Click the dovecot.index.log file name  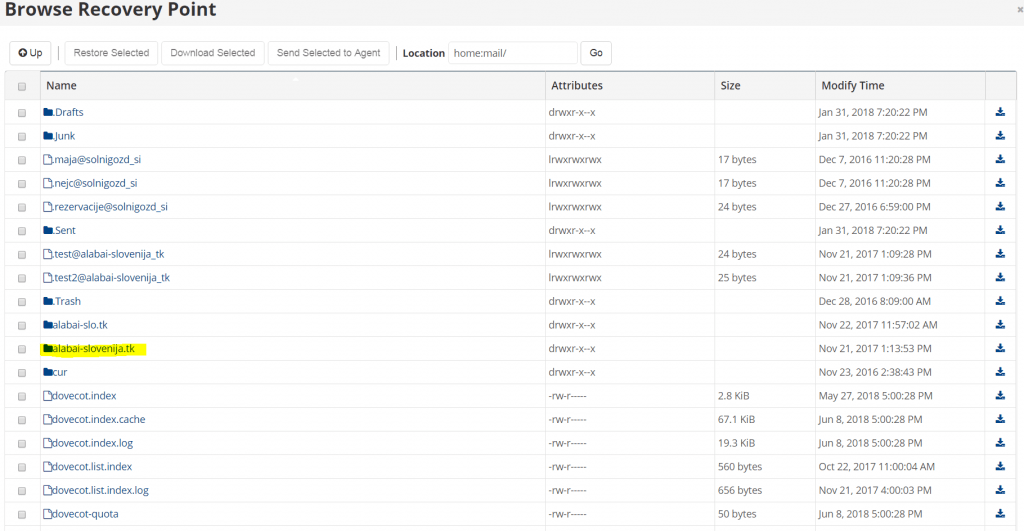88,443
